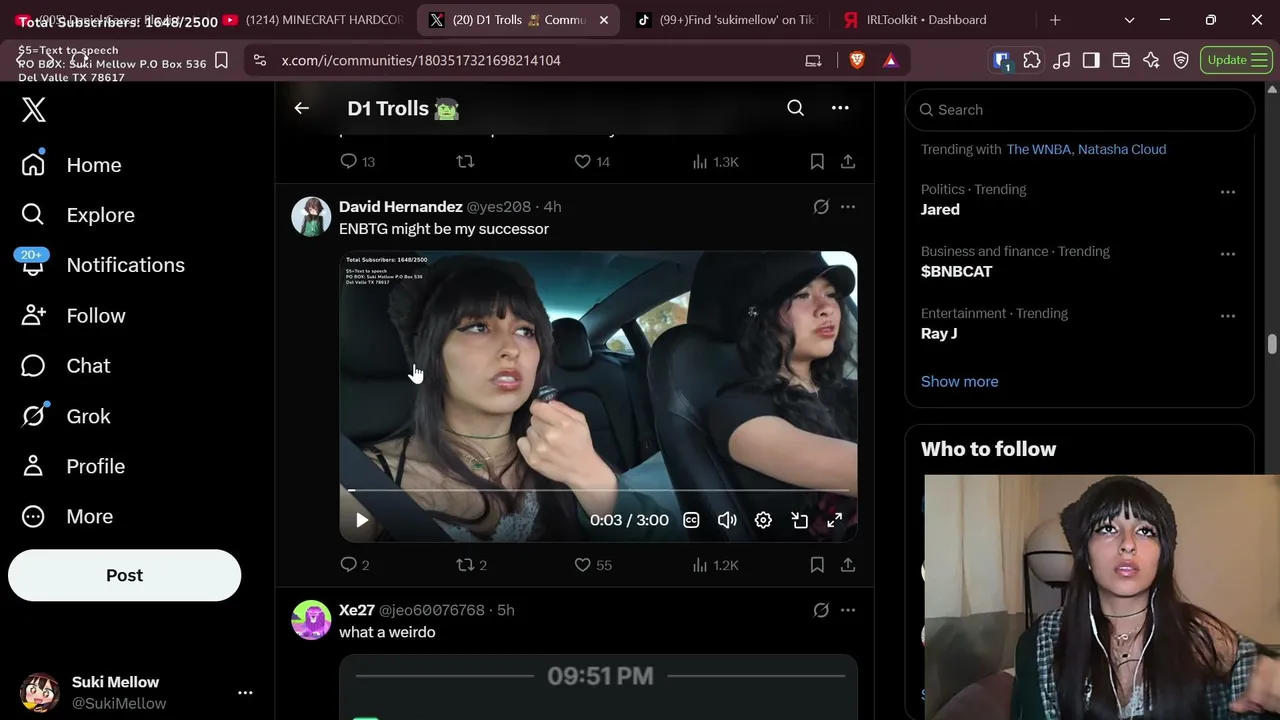
Task: Open options for the Jared trend
Action: (1228, 192)
